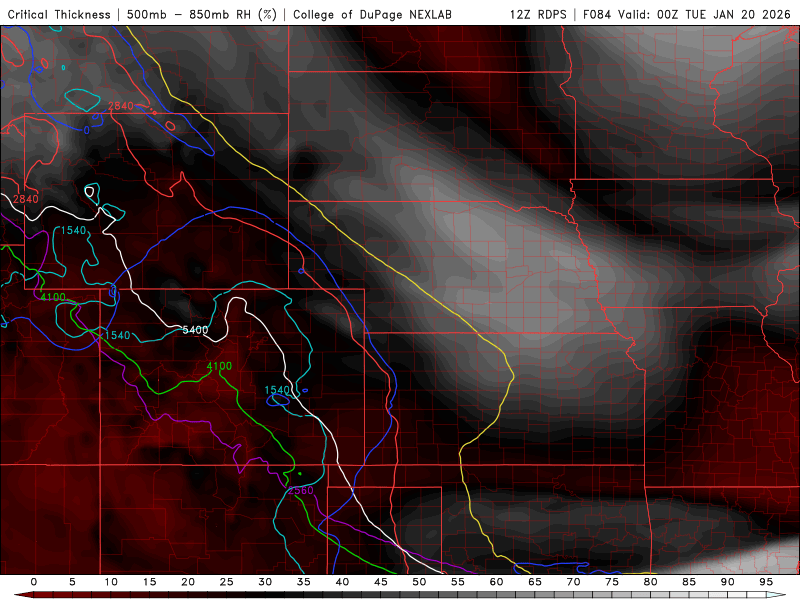Select the "12Z RDPS" model run label
800x600 pixels.
(x=538, y=14)
